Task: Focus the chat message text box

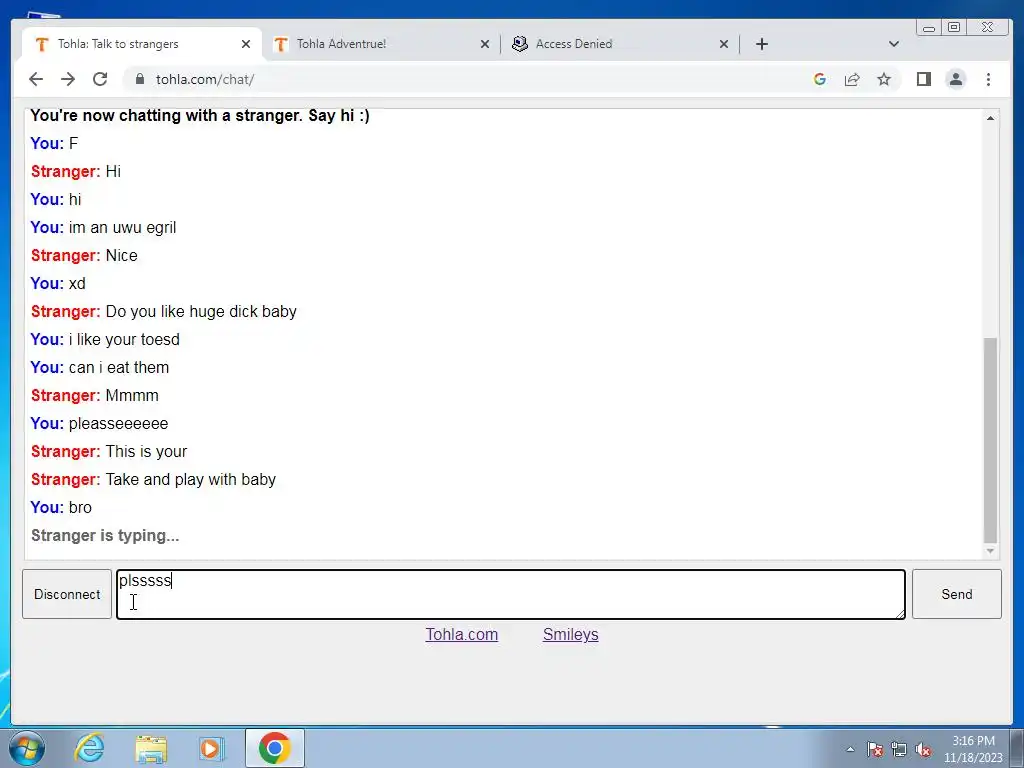Action: point(511,594)
